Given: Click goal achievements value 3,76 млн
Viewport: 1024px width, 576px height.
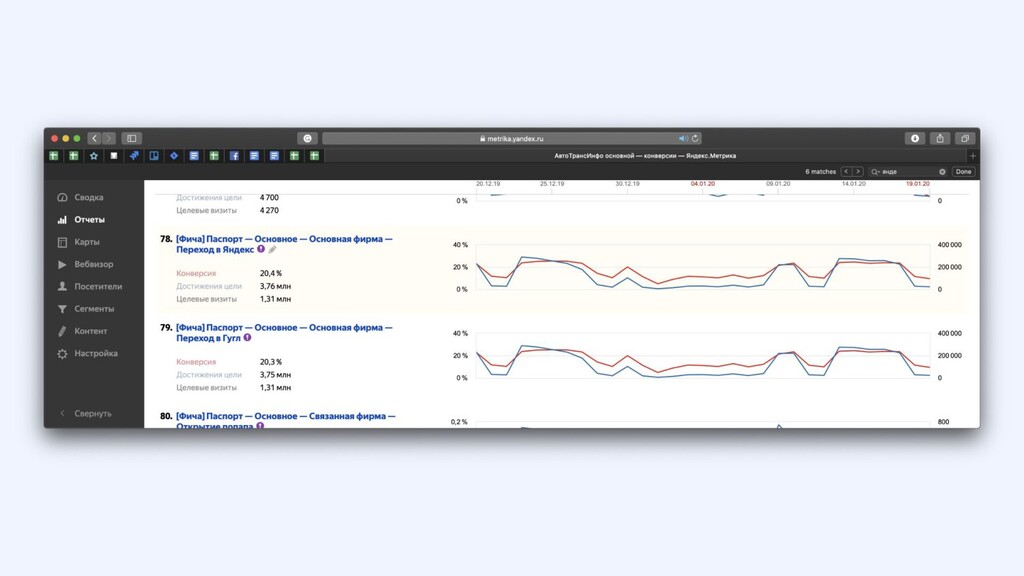Looking at the screenshot, I should (276, 286).
